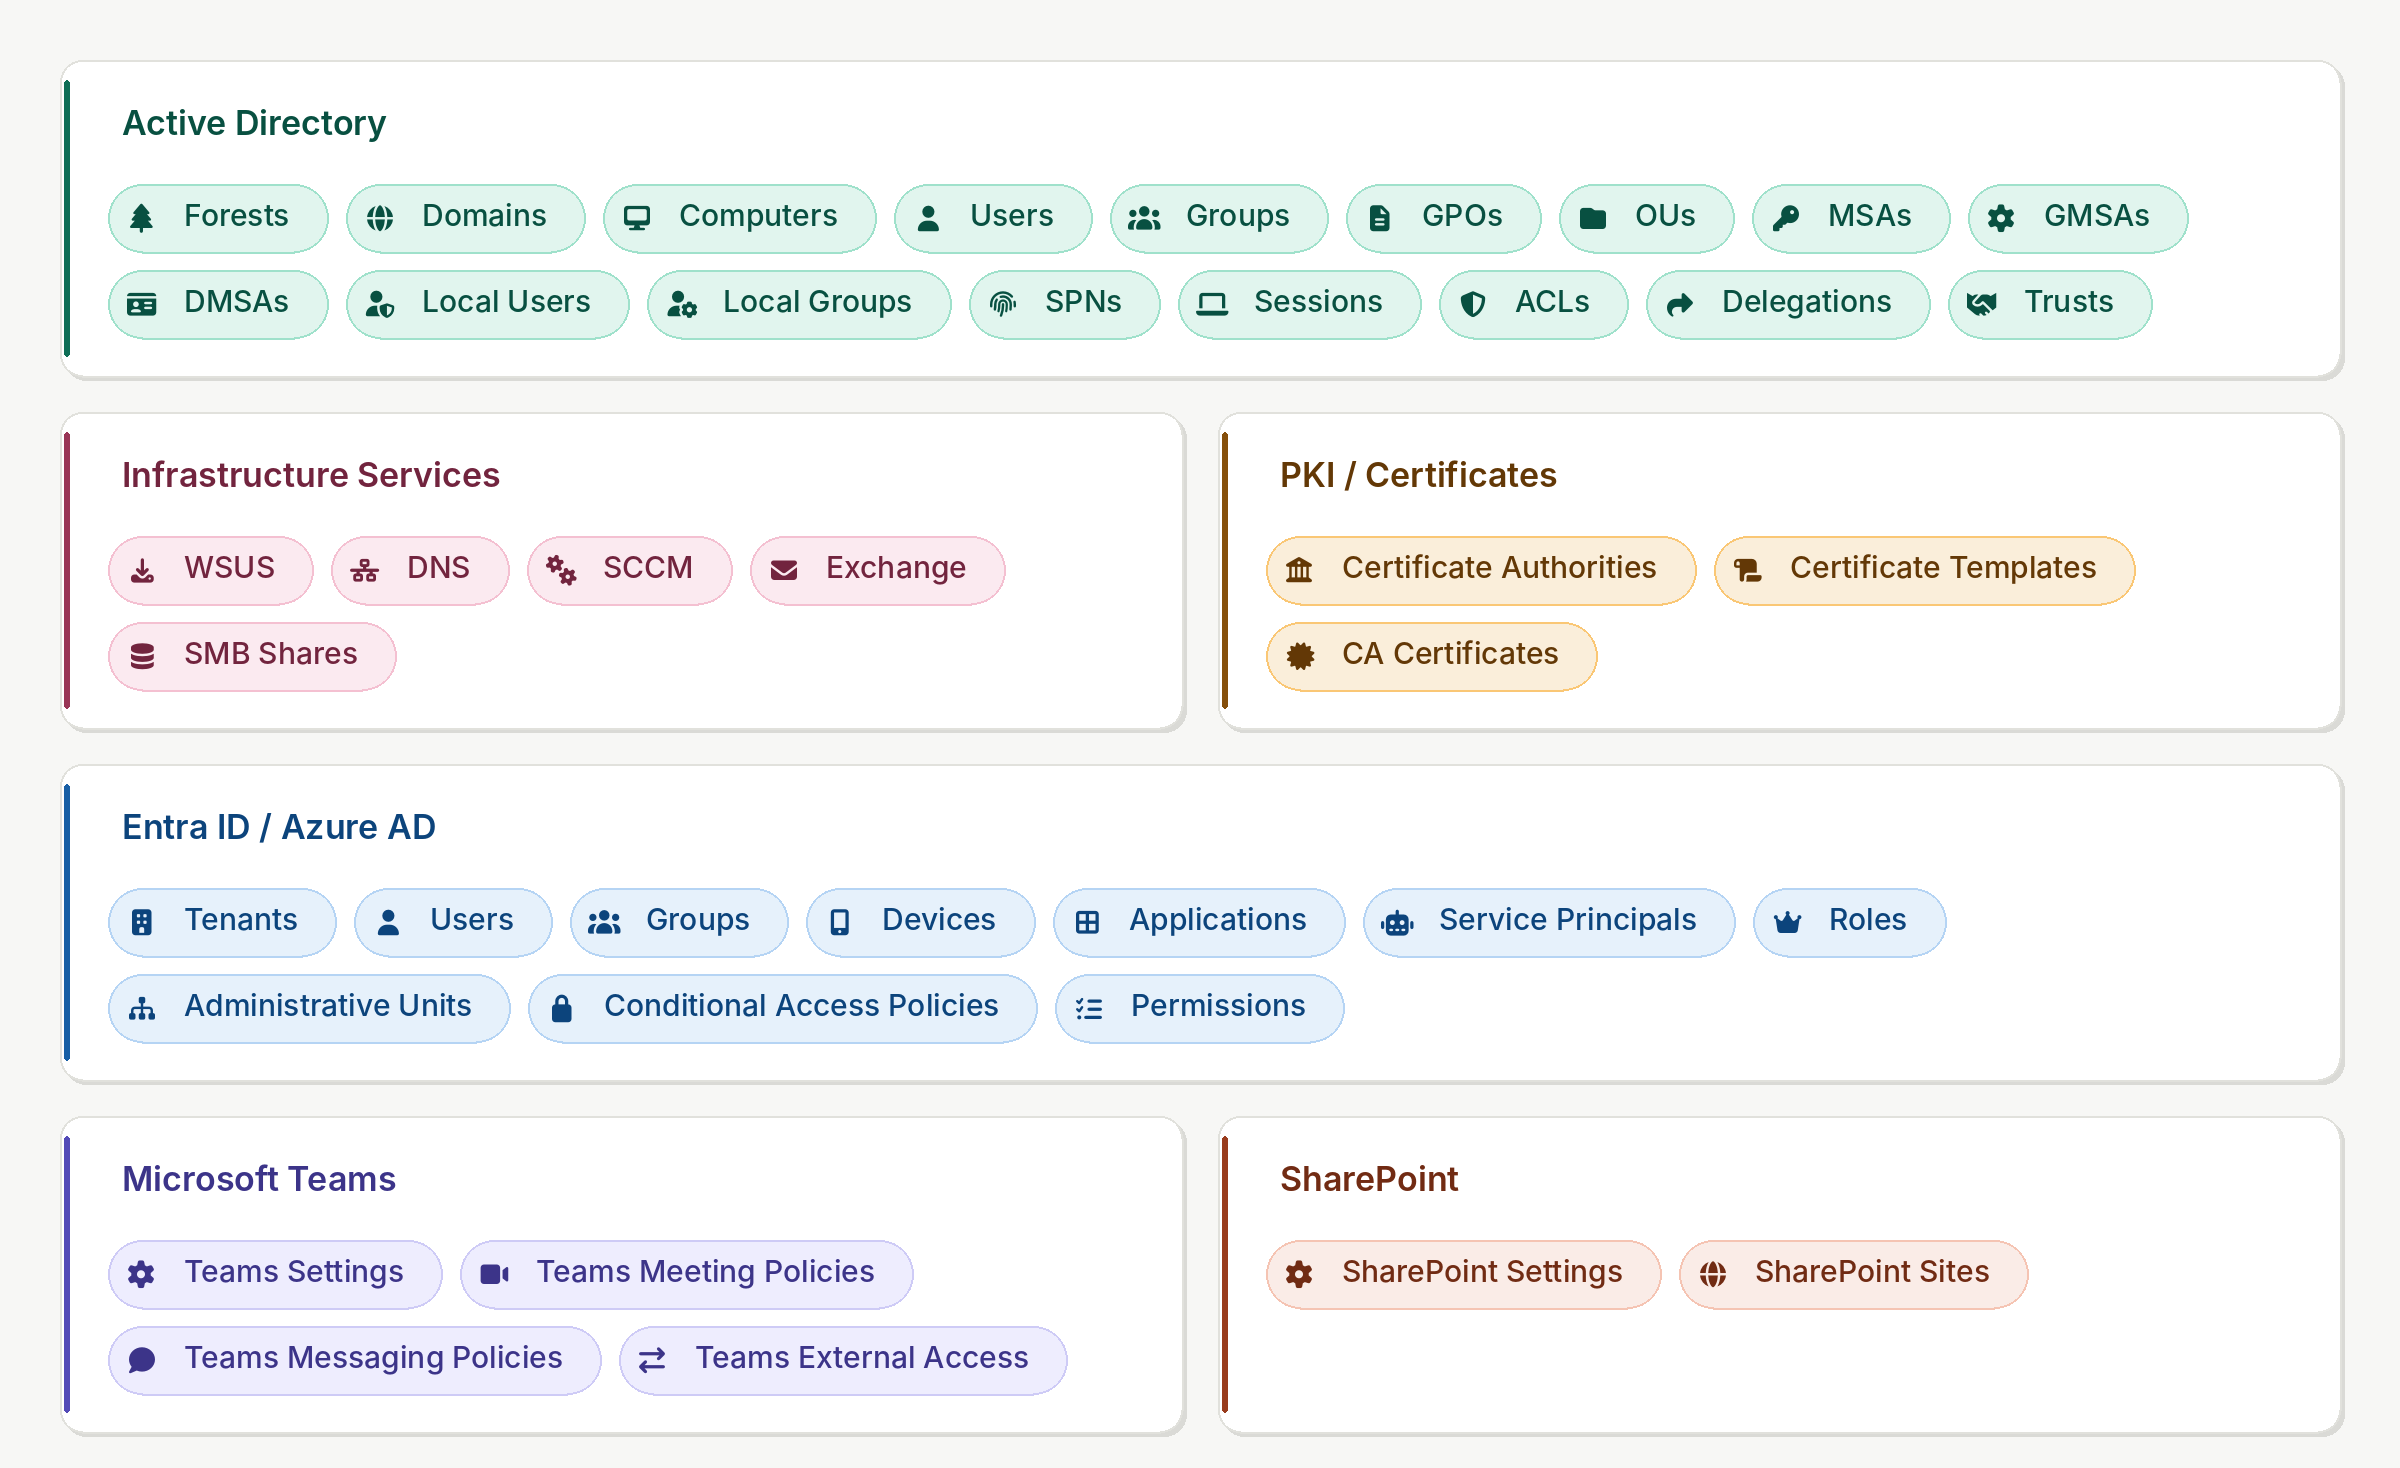This screenshot has height=1468, width=2400.
Task: Select the crown icon on the Roles chip
Action: [x=1790, y=921]
